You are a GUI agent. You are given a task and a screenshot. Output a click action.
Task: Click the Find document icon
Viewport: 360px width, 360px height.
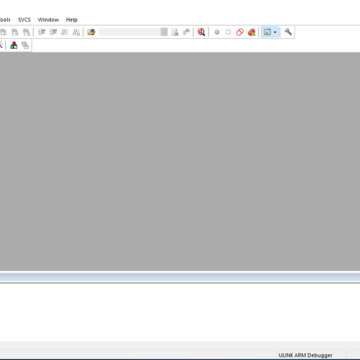pyautogui.click(x=175, y=32)
